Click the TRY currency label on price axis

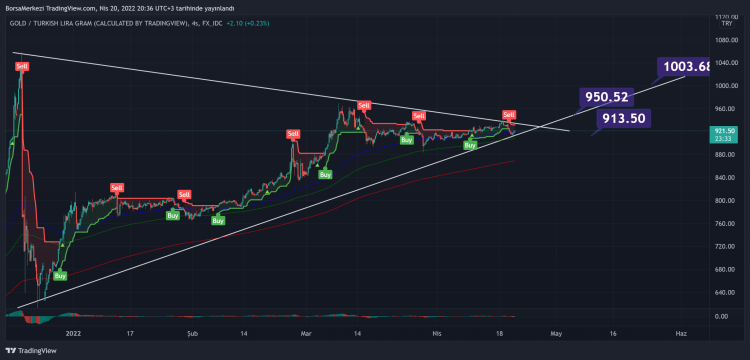click(727, 23)
